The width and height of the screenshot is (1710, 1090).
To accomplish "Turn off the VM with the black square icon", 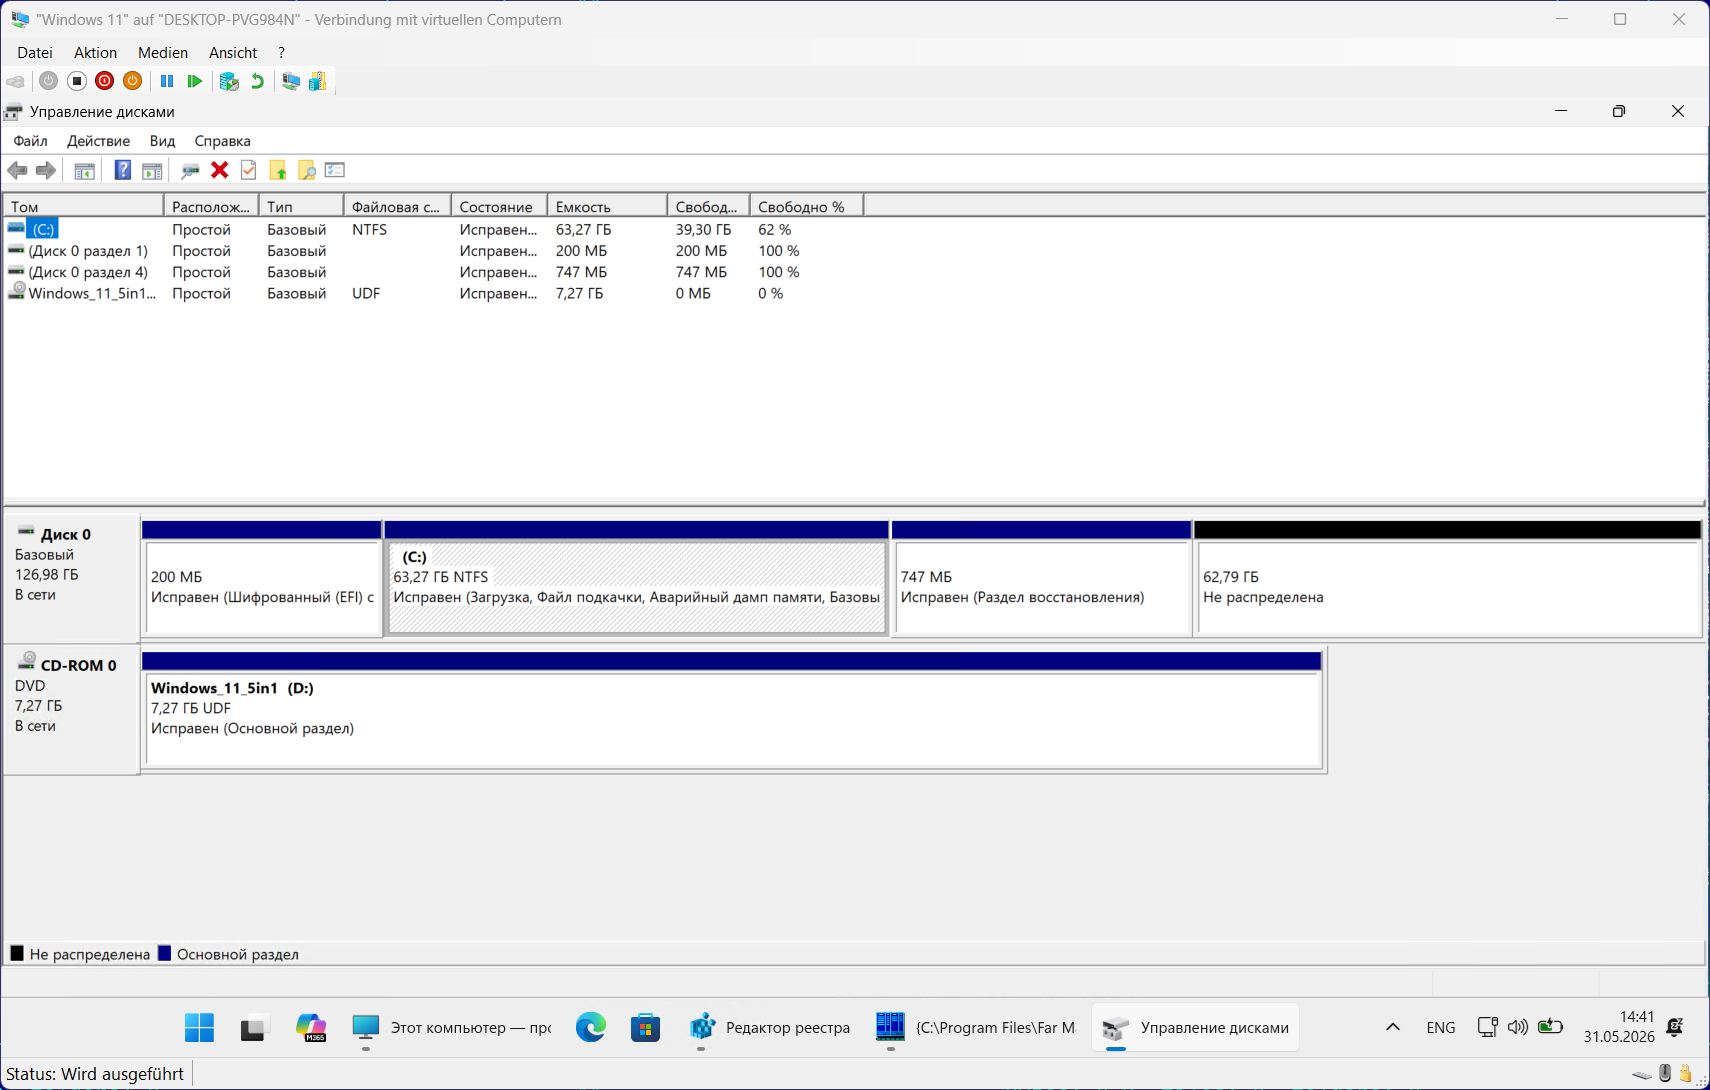I will pos(77,81).
